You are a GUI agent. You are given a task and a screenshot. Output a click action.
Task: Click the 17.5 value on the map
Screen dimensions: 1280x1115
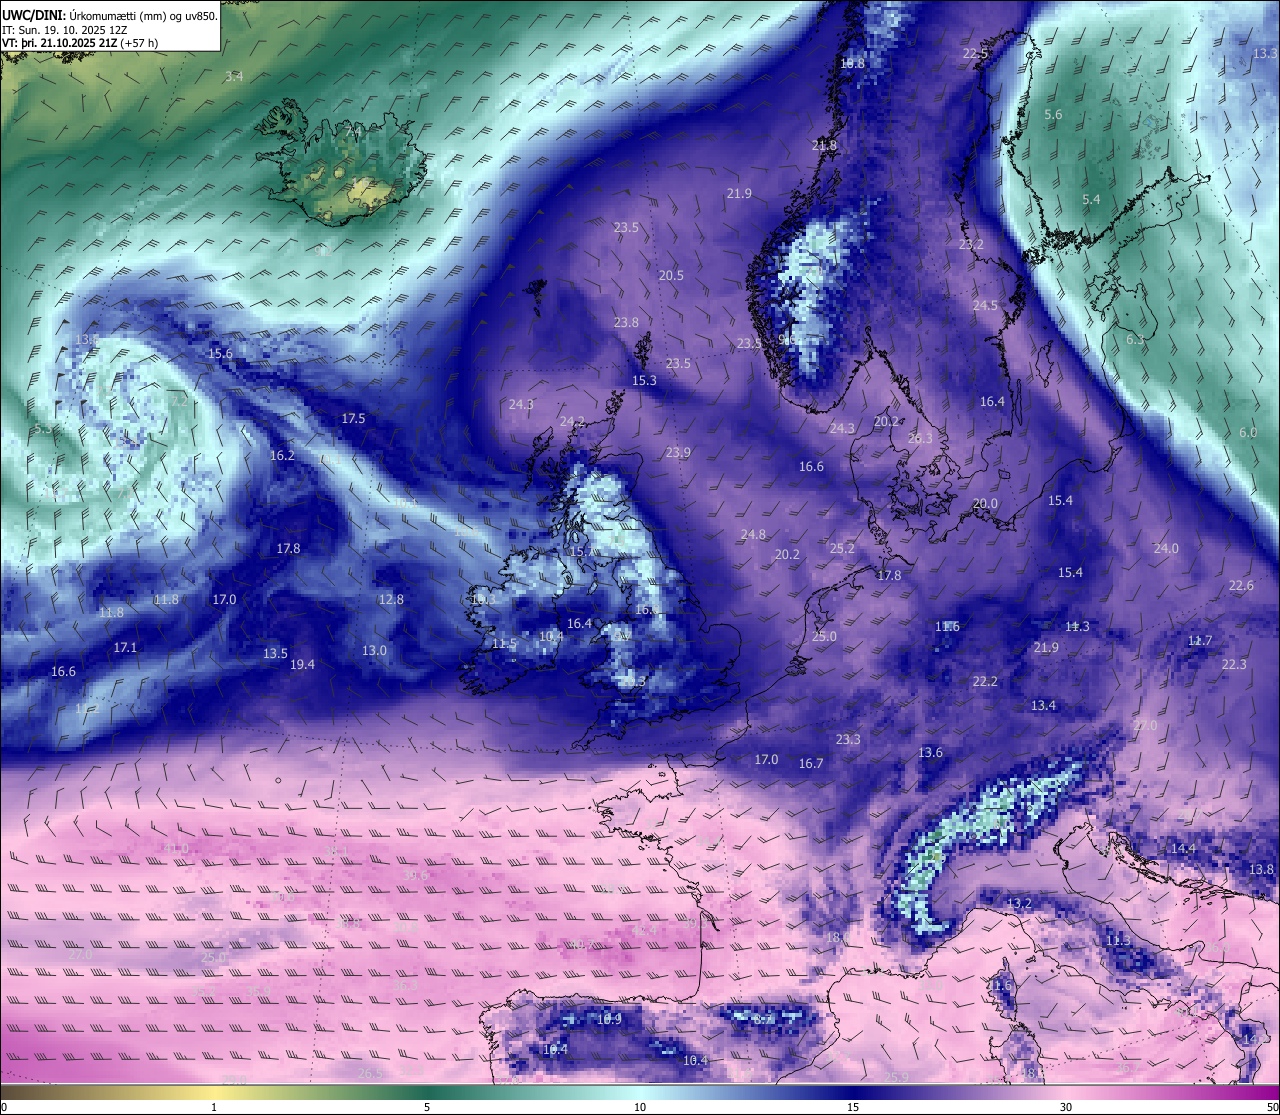coord(353,418)
